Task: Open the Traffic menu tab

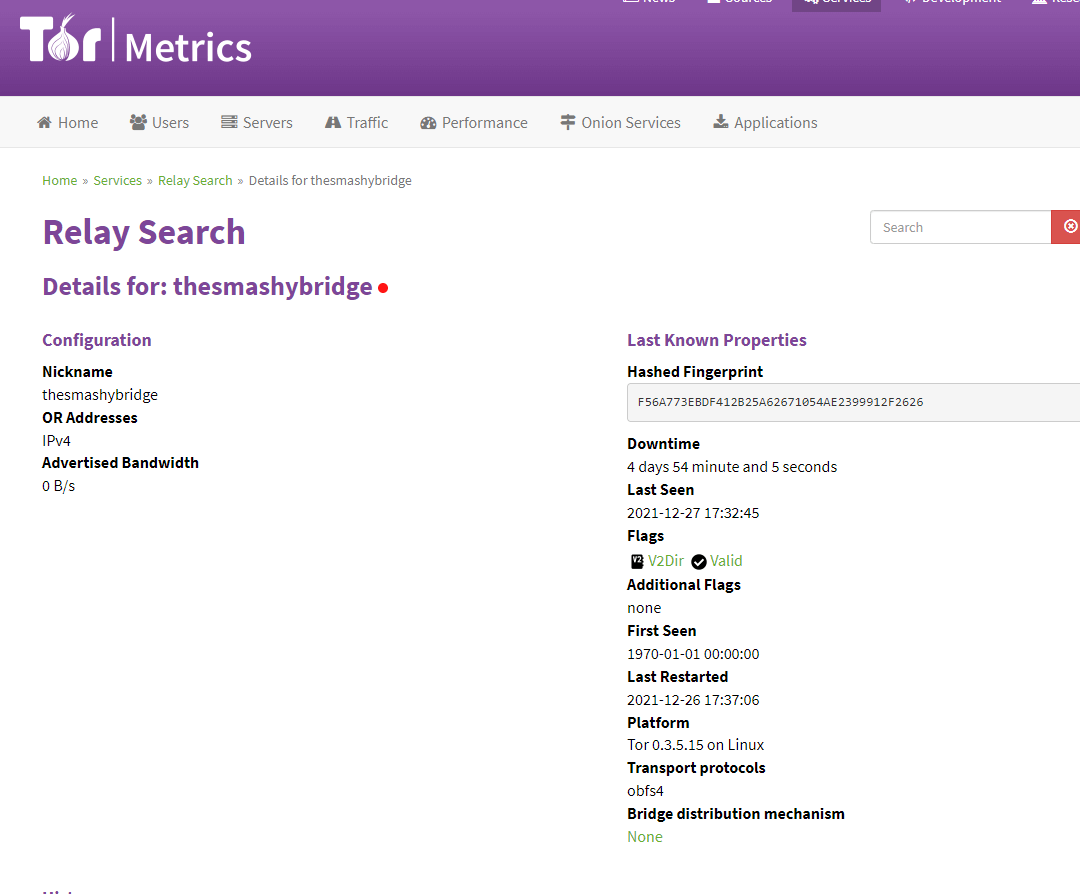Action: pos(356,122)
